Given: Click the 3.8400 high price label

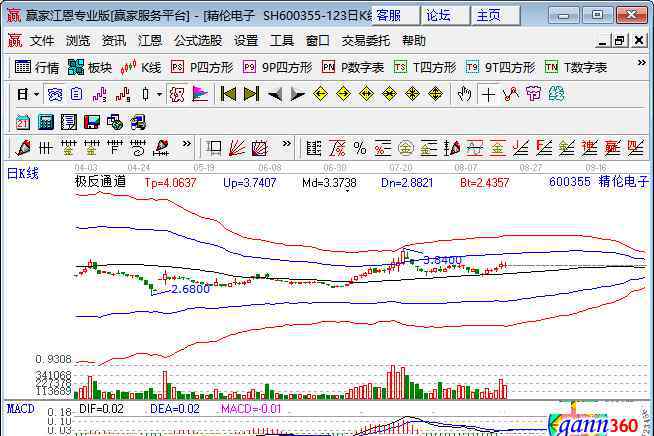Looking at the screenshot, I should click(443, 260).
